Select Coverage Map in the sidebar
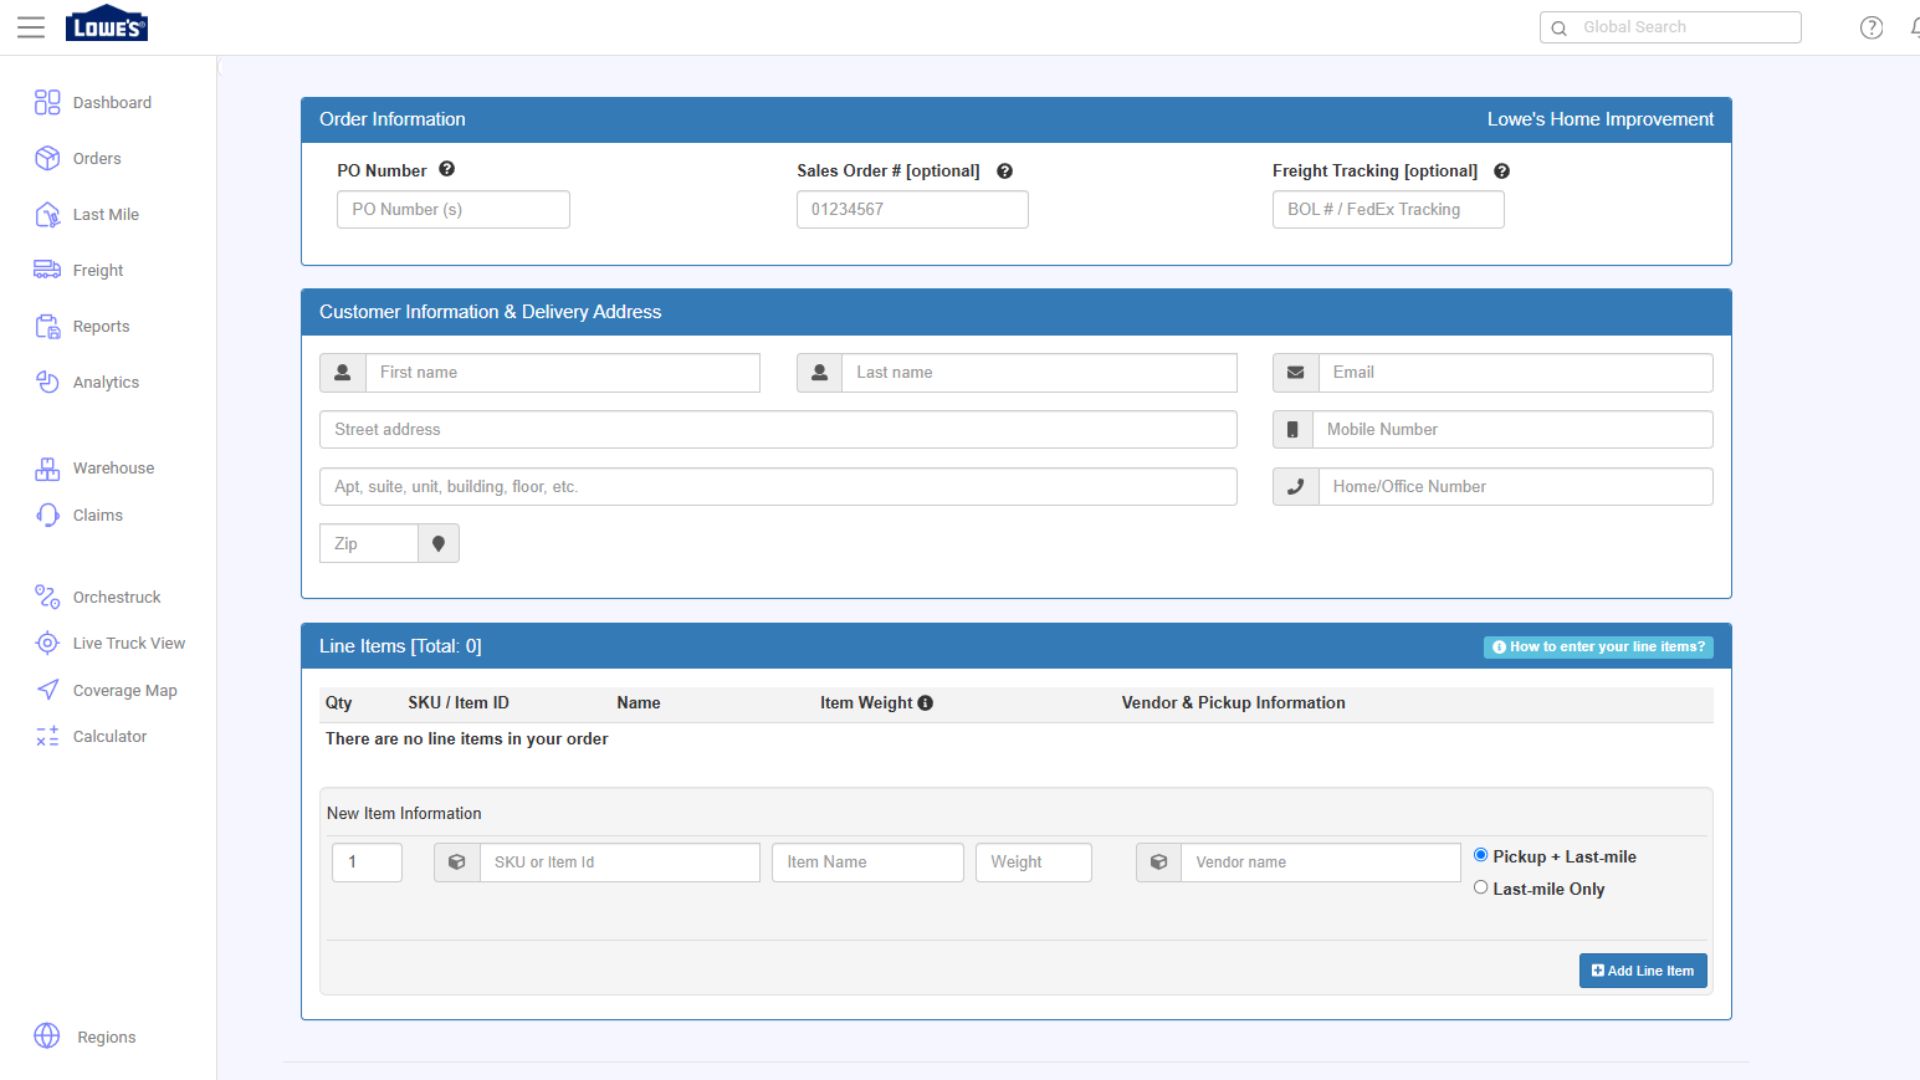 click(x=47, y=690)
